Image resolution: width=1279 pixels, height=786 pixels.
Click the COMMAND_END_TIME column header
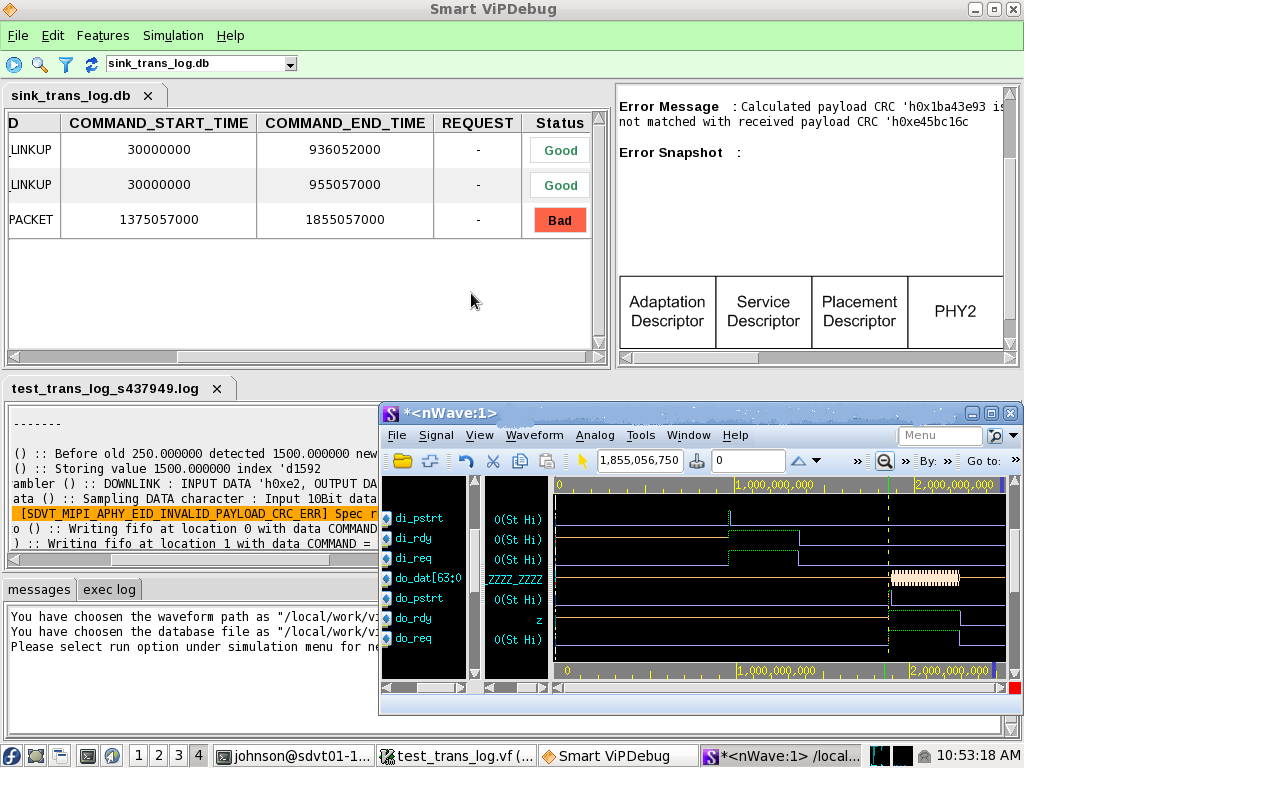345,123
